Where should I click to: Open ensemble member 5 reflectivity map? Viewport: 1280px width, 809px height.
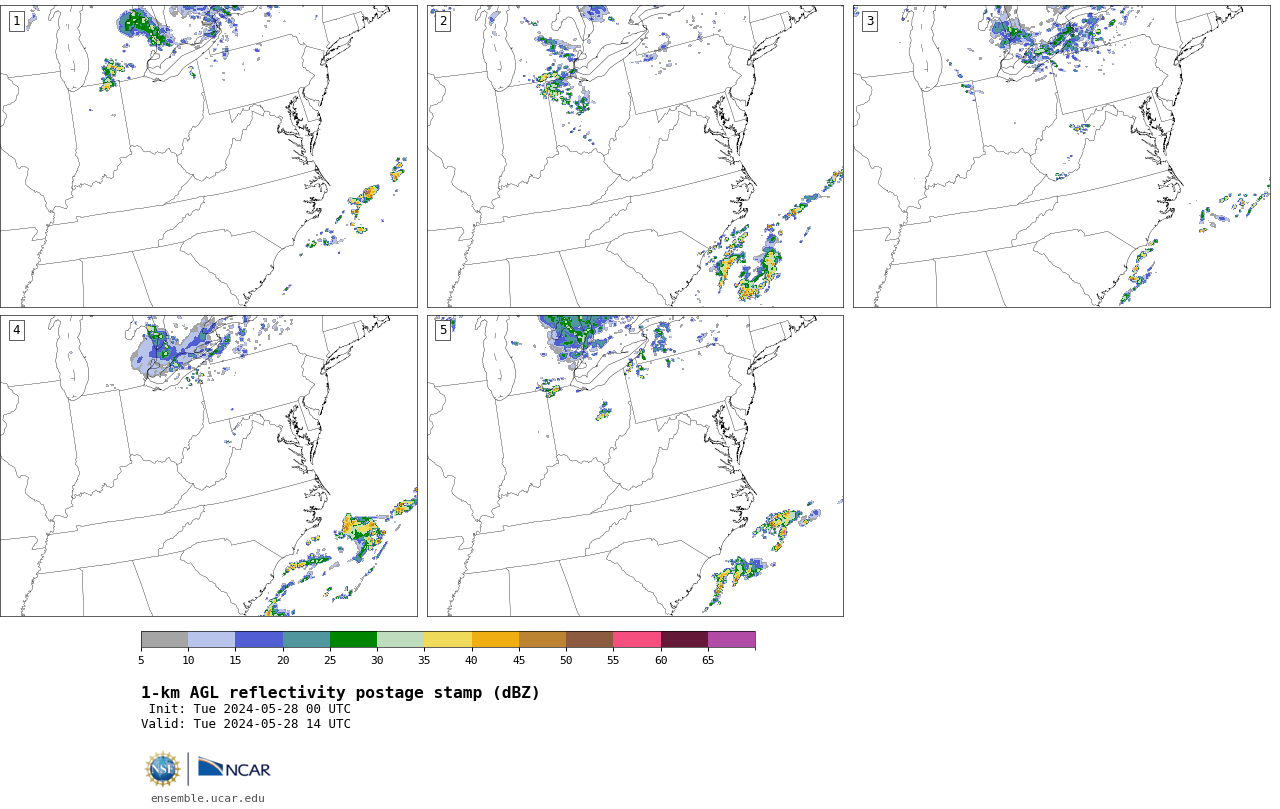click(635, 466)
